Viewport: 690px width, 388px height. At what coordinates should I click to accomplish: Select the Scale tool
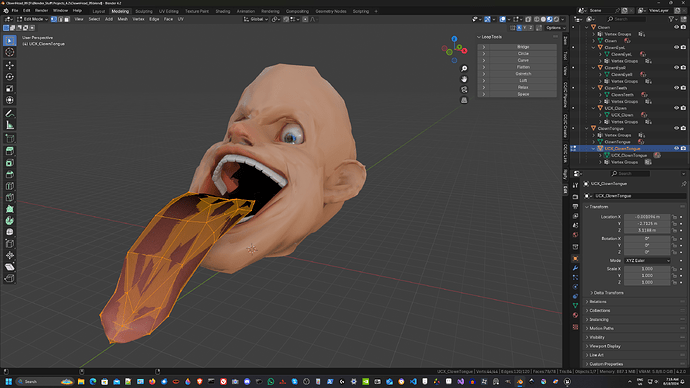10,88
